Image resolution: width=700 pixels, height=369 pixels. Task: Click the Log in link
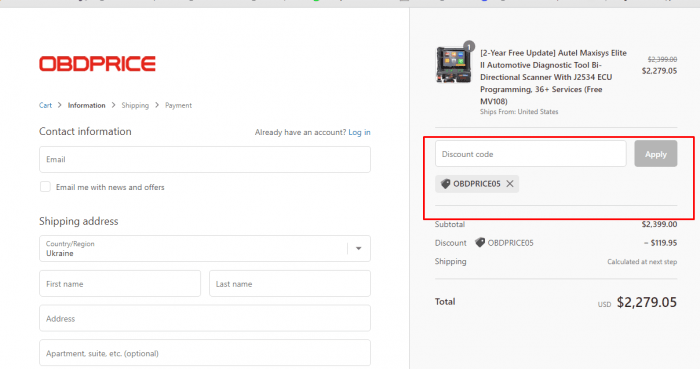point(359,132)
